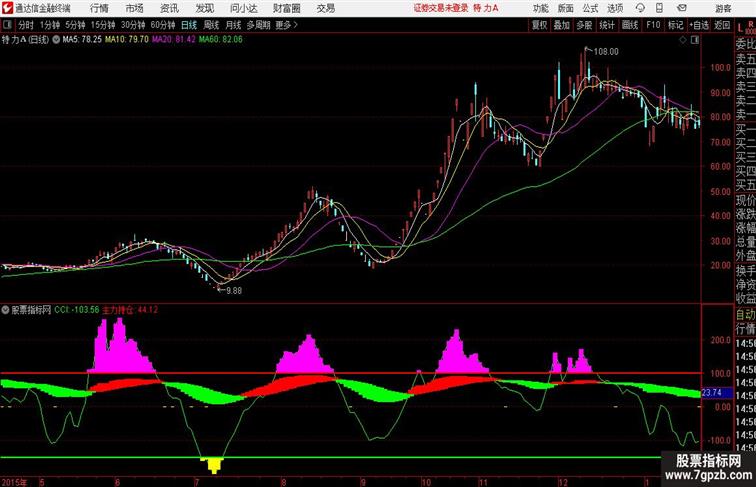Click the 多股 toolbar button
The height and width of the screenshot is (487, 756).
coord(584,25)
